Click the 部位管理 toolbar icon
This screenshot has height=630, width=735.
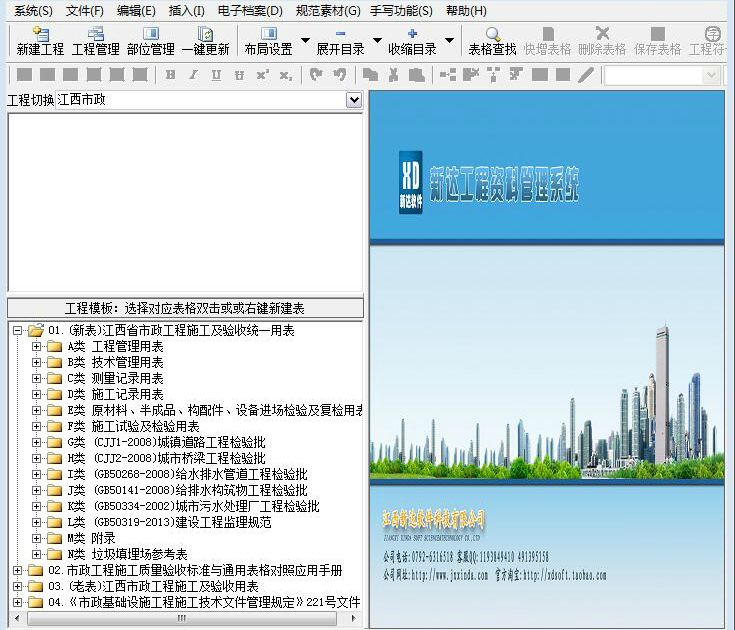(x=150, y=40)
